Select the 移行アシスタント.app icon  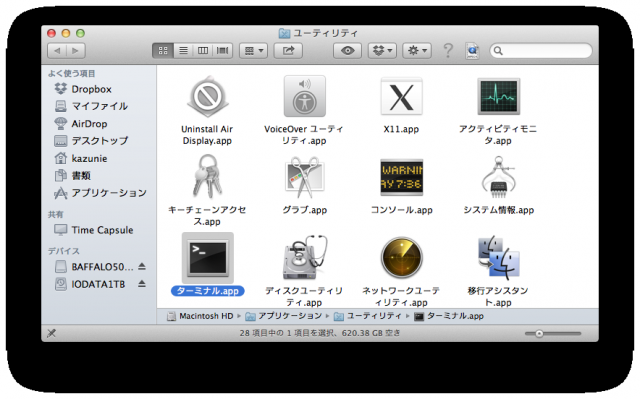[498, 257]
